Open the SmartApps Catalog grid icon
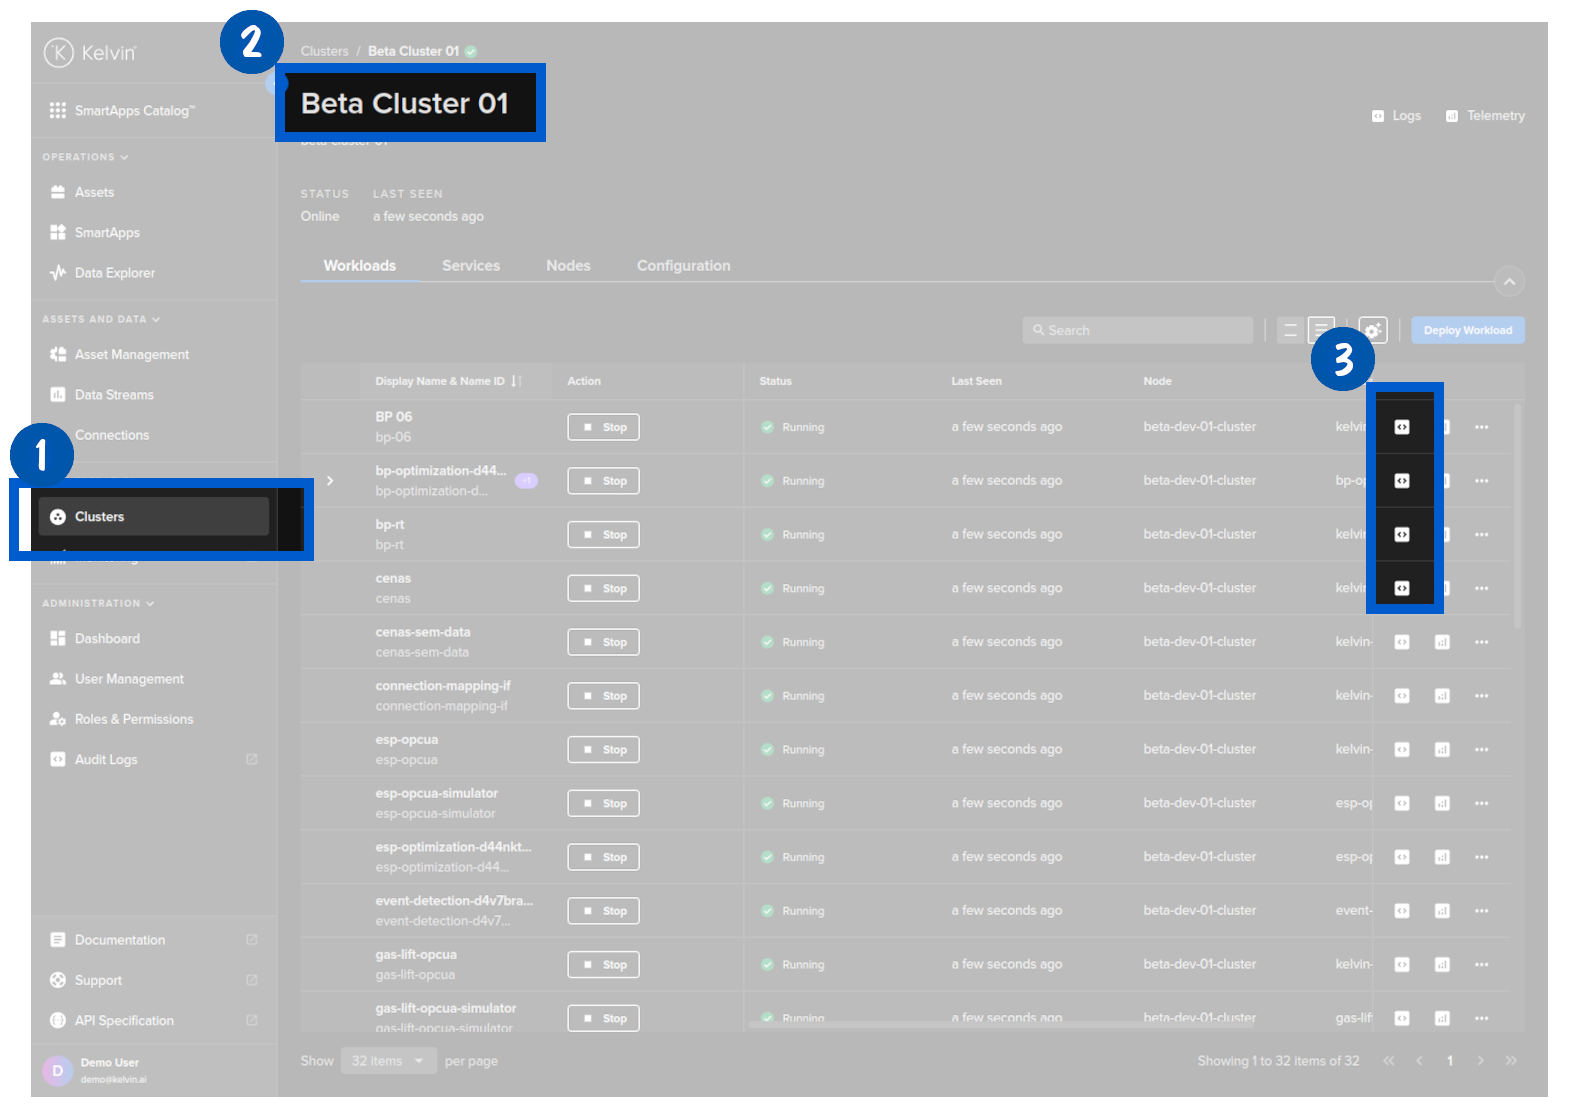 (58, 111)
